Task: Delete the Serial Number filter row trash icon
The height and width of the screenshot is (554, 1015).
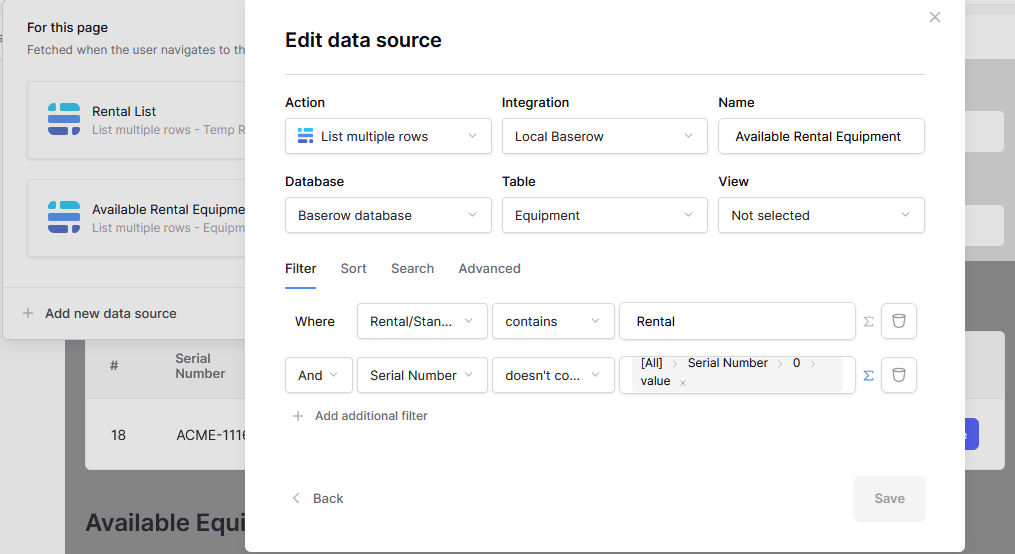Action: pos(898,375)
